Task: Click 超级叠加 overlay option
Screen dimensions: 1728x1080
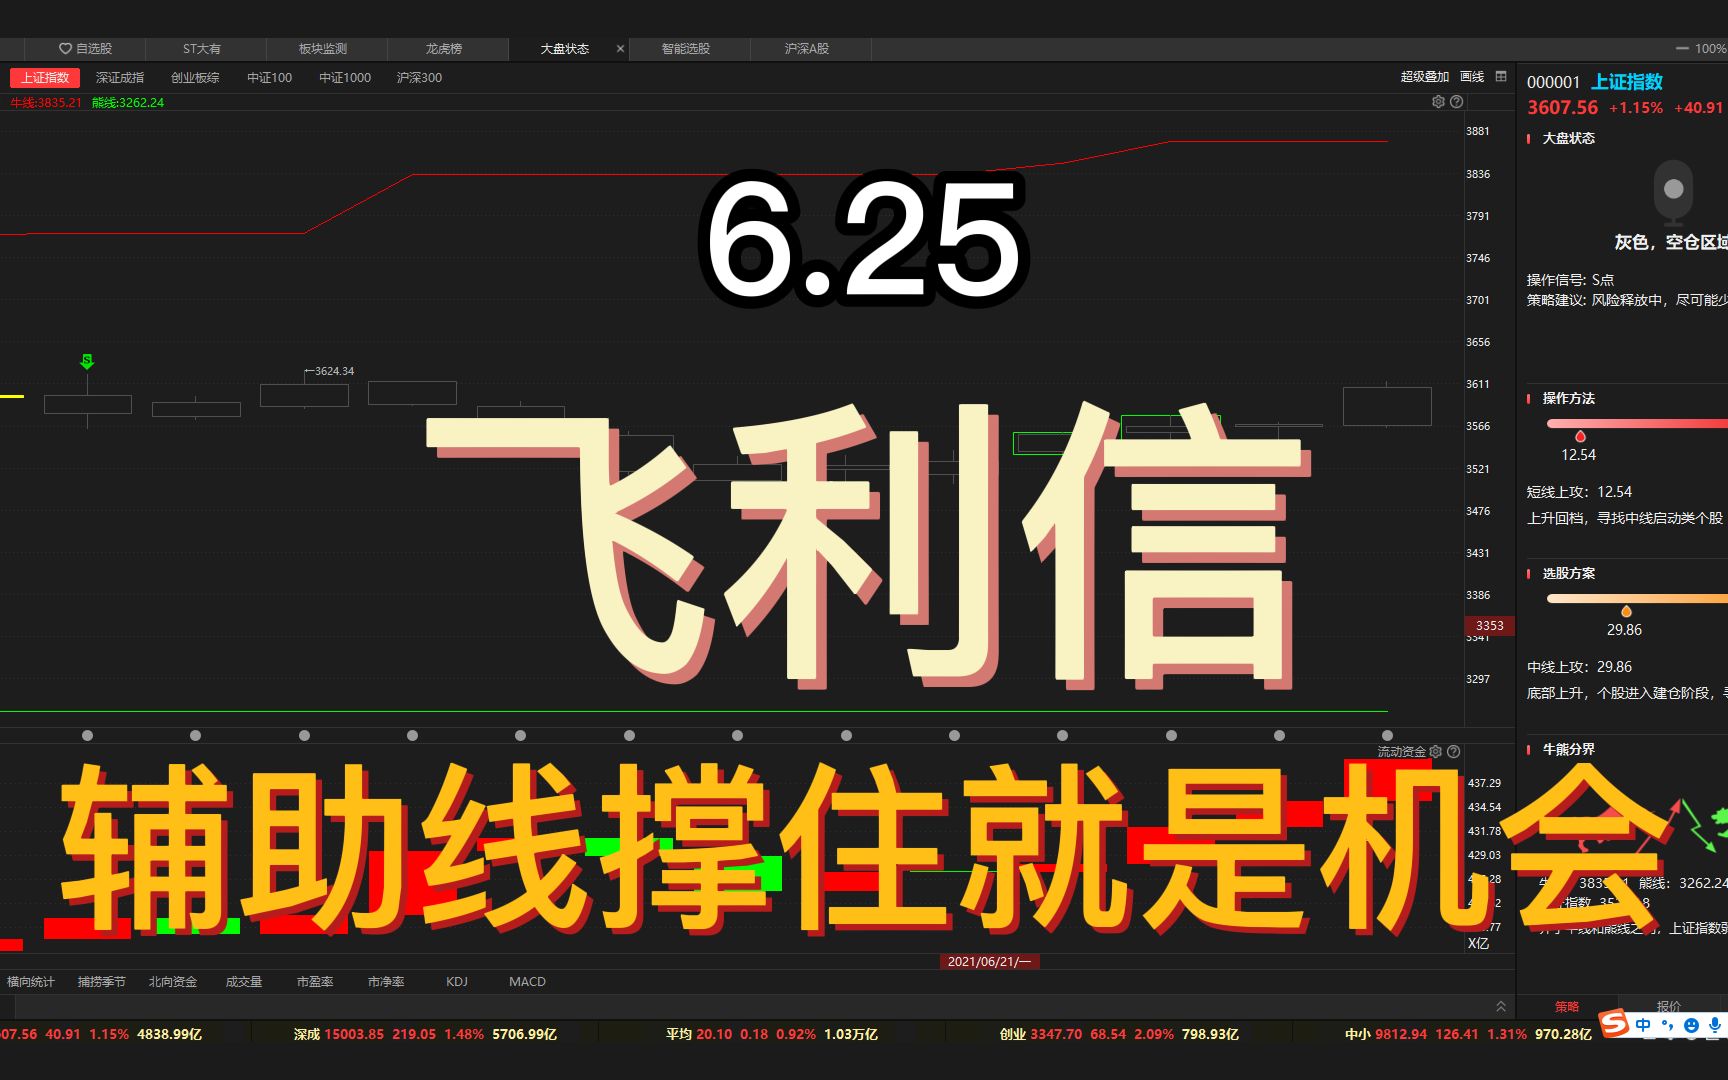Action: 1424,76
